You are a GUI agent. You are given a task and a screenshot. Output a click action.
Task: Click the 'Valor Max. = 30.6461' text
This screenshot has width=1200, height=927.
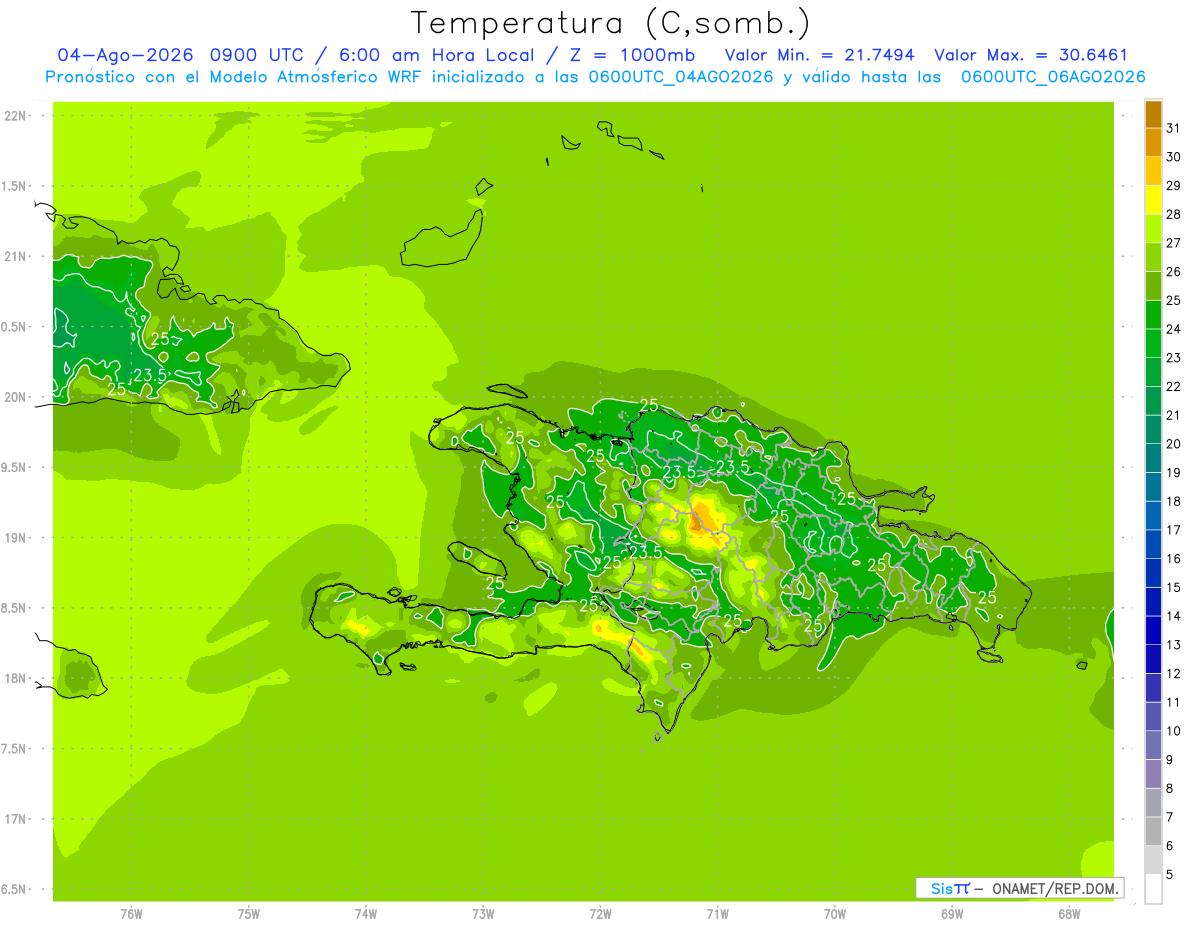(1031, 55)
